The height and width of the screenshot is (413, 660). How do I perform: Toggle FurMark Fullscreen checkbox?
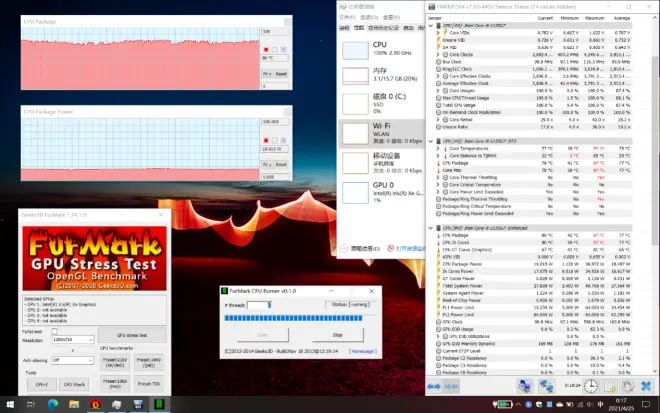coord(55,331)
